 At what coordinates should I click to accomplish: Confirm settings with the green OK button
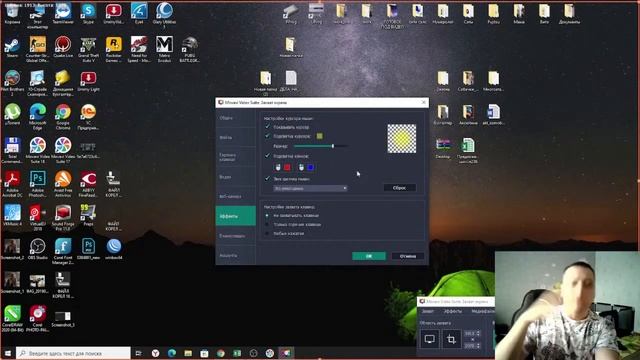(x=369, y=256)
